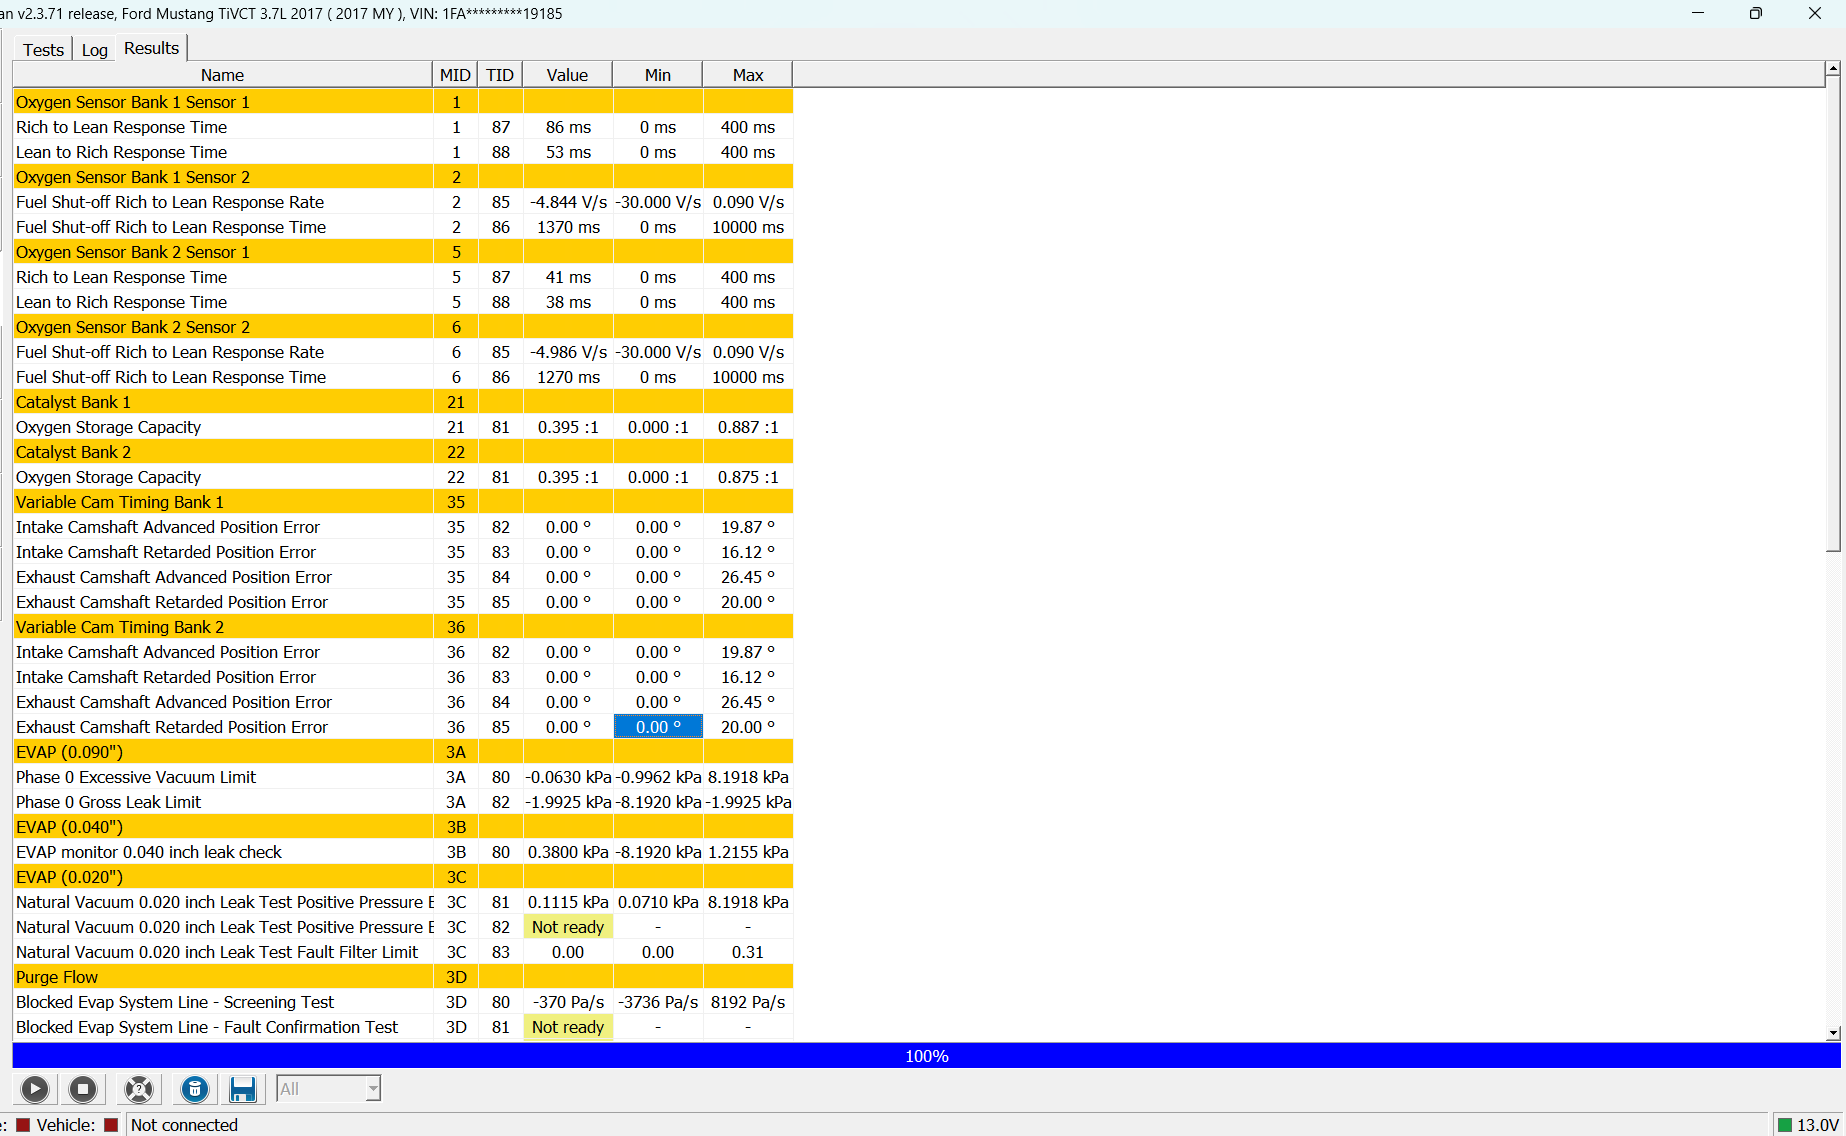The width and height of the screenshot is (1846, 1136).
Task: Switch to the Log tab
Action: (x=95, y=50)
